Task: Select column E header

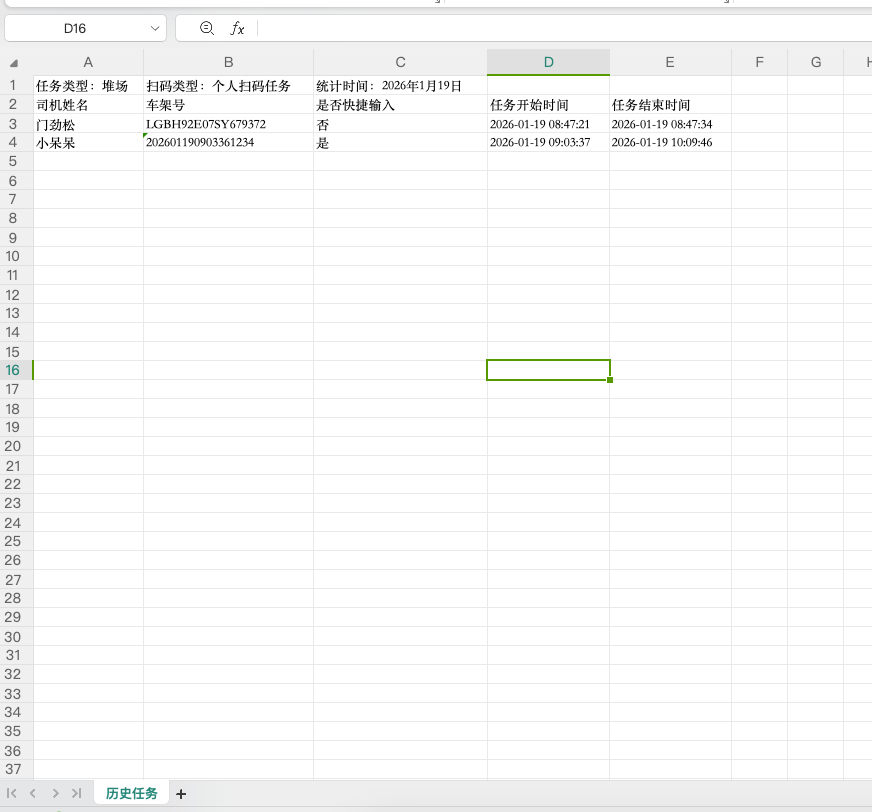Action: click(670, 62)
